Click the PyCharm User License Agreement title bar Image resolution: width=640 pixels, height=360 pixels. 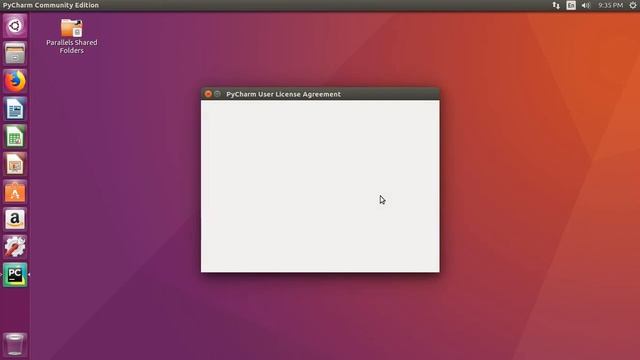[320, 94]
